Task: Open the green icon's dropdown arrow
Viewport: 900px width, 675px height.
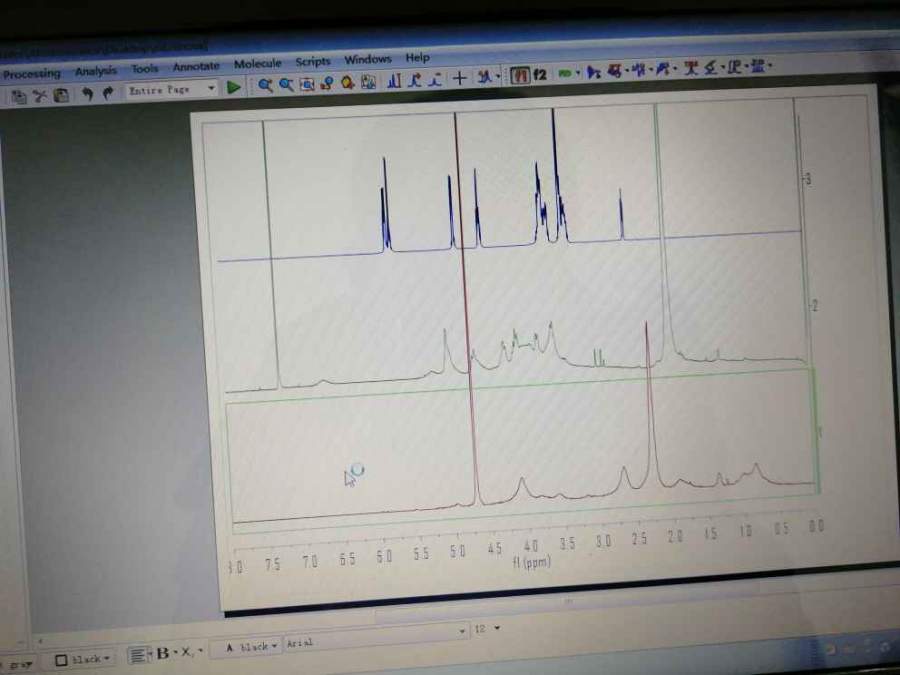Action: pyautogui.click(x=577, y=73)
